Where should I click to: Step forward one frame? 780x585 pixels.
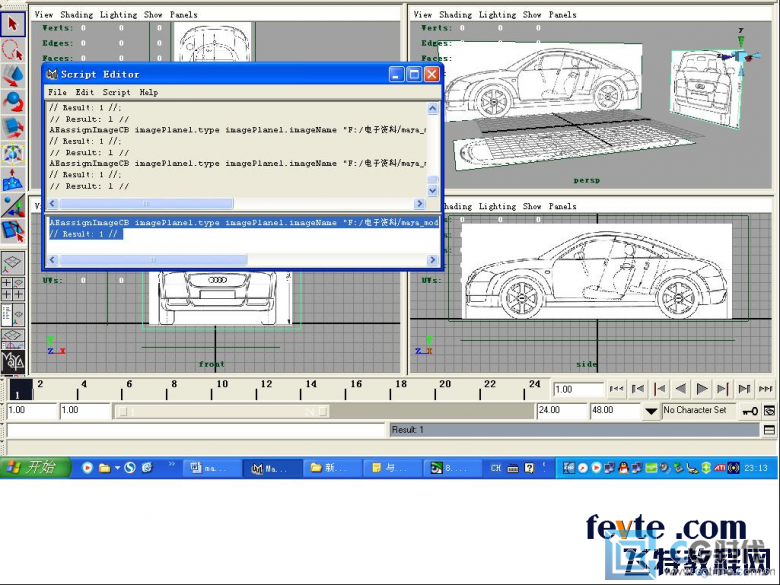tap(744, 389)
